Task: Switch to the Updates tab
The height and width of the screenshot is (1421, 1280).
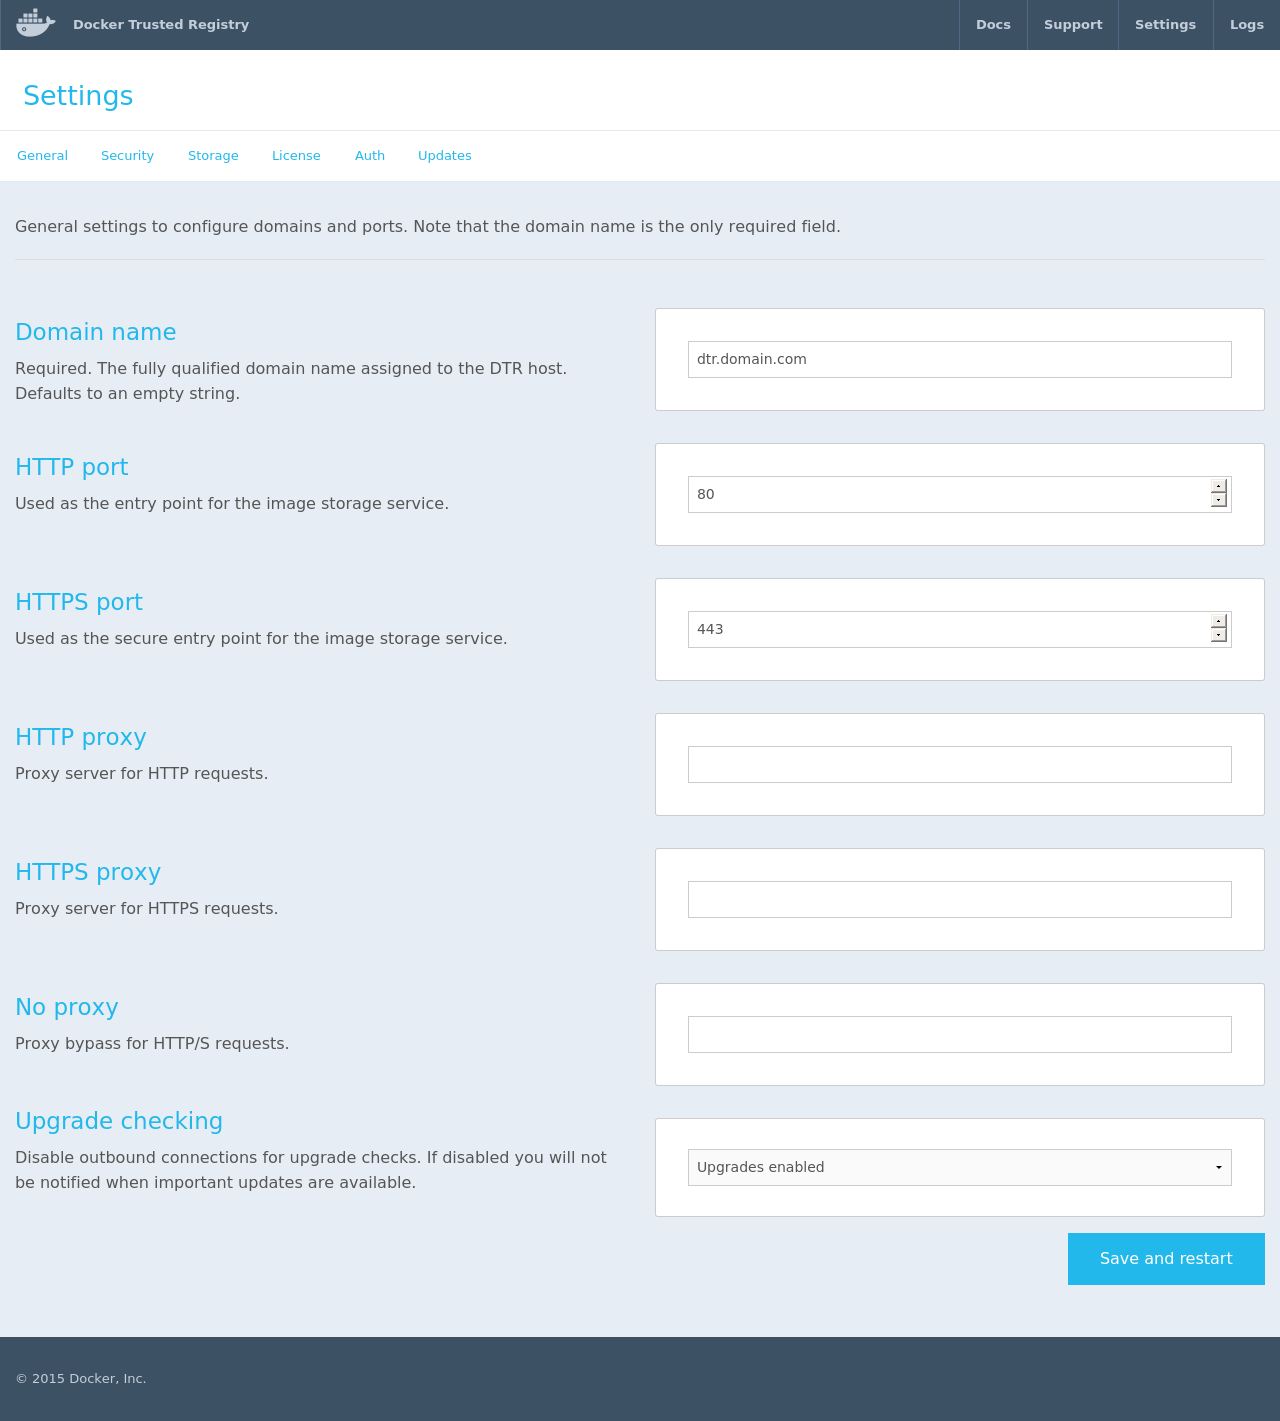Action: click(445, 155)
